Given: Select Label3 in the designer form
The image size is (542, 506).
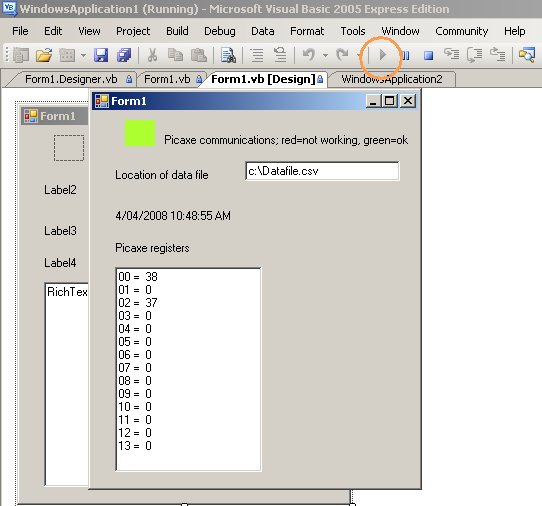Looking at the screenshot, I should pos(60,231).
